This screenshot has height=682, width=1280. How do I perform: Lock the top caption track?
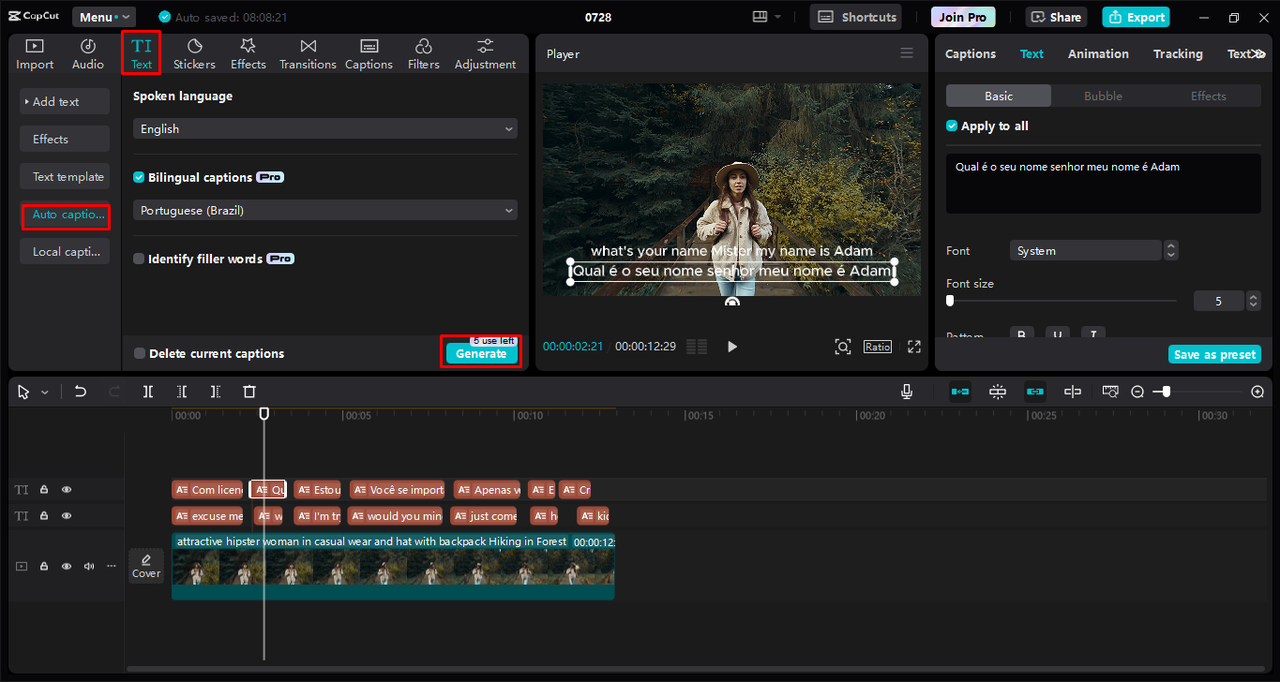tap(44, 490)
